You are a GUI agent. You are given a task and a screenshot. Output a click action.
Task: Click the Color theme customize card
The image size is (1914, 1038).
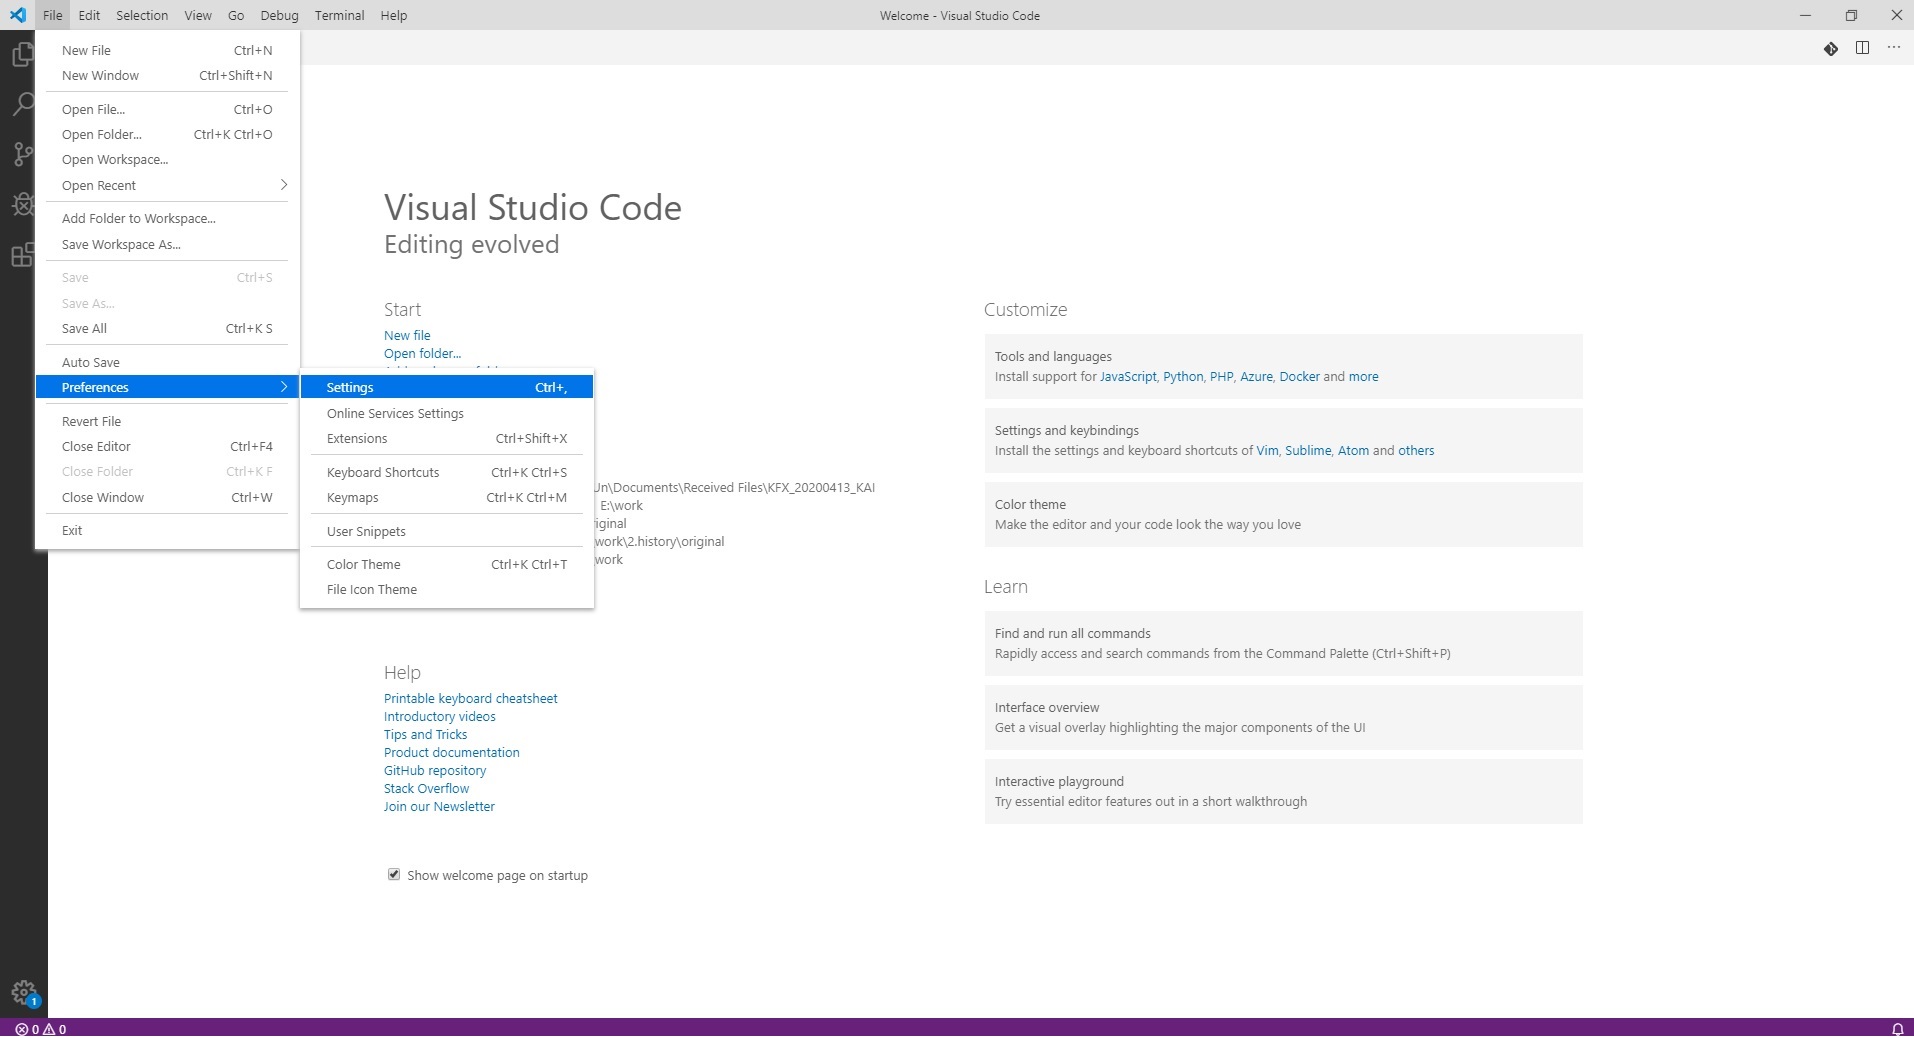[1283, 514]
